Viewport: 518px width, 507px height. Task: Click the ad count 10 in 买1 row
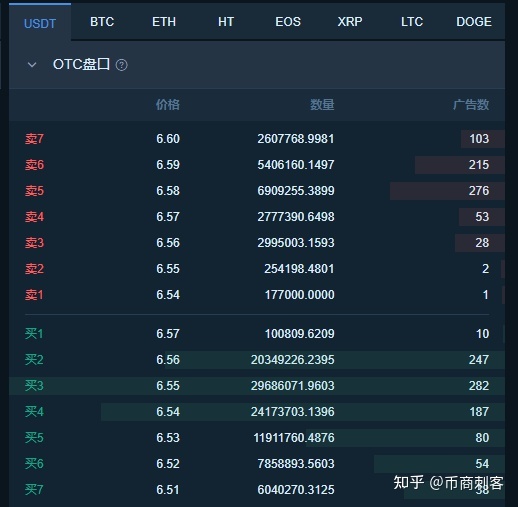tap(482, 334)
